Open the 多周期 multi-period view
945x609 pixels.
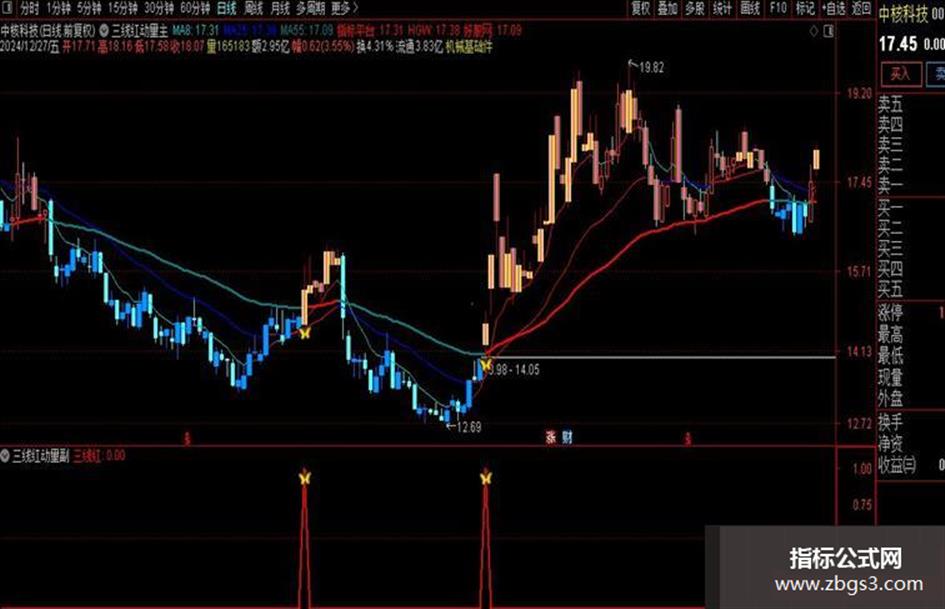310,8
